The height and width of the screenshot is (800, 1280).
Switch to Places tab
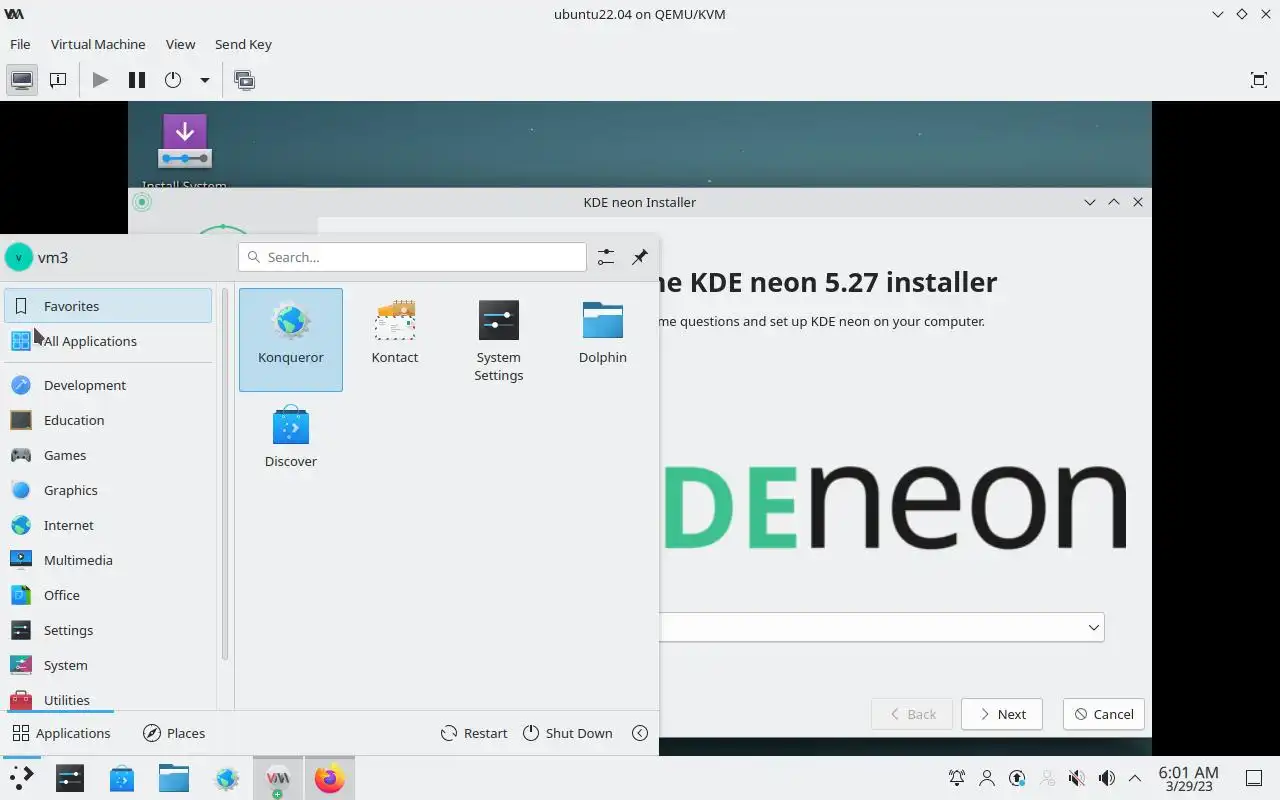(x=174, y=733)
